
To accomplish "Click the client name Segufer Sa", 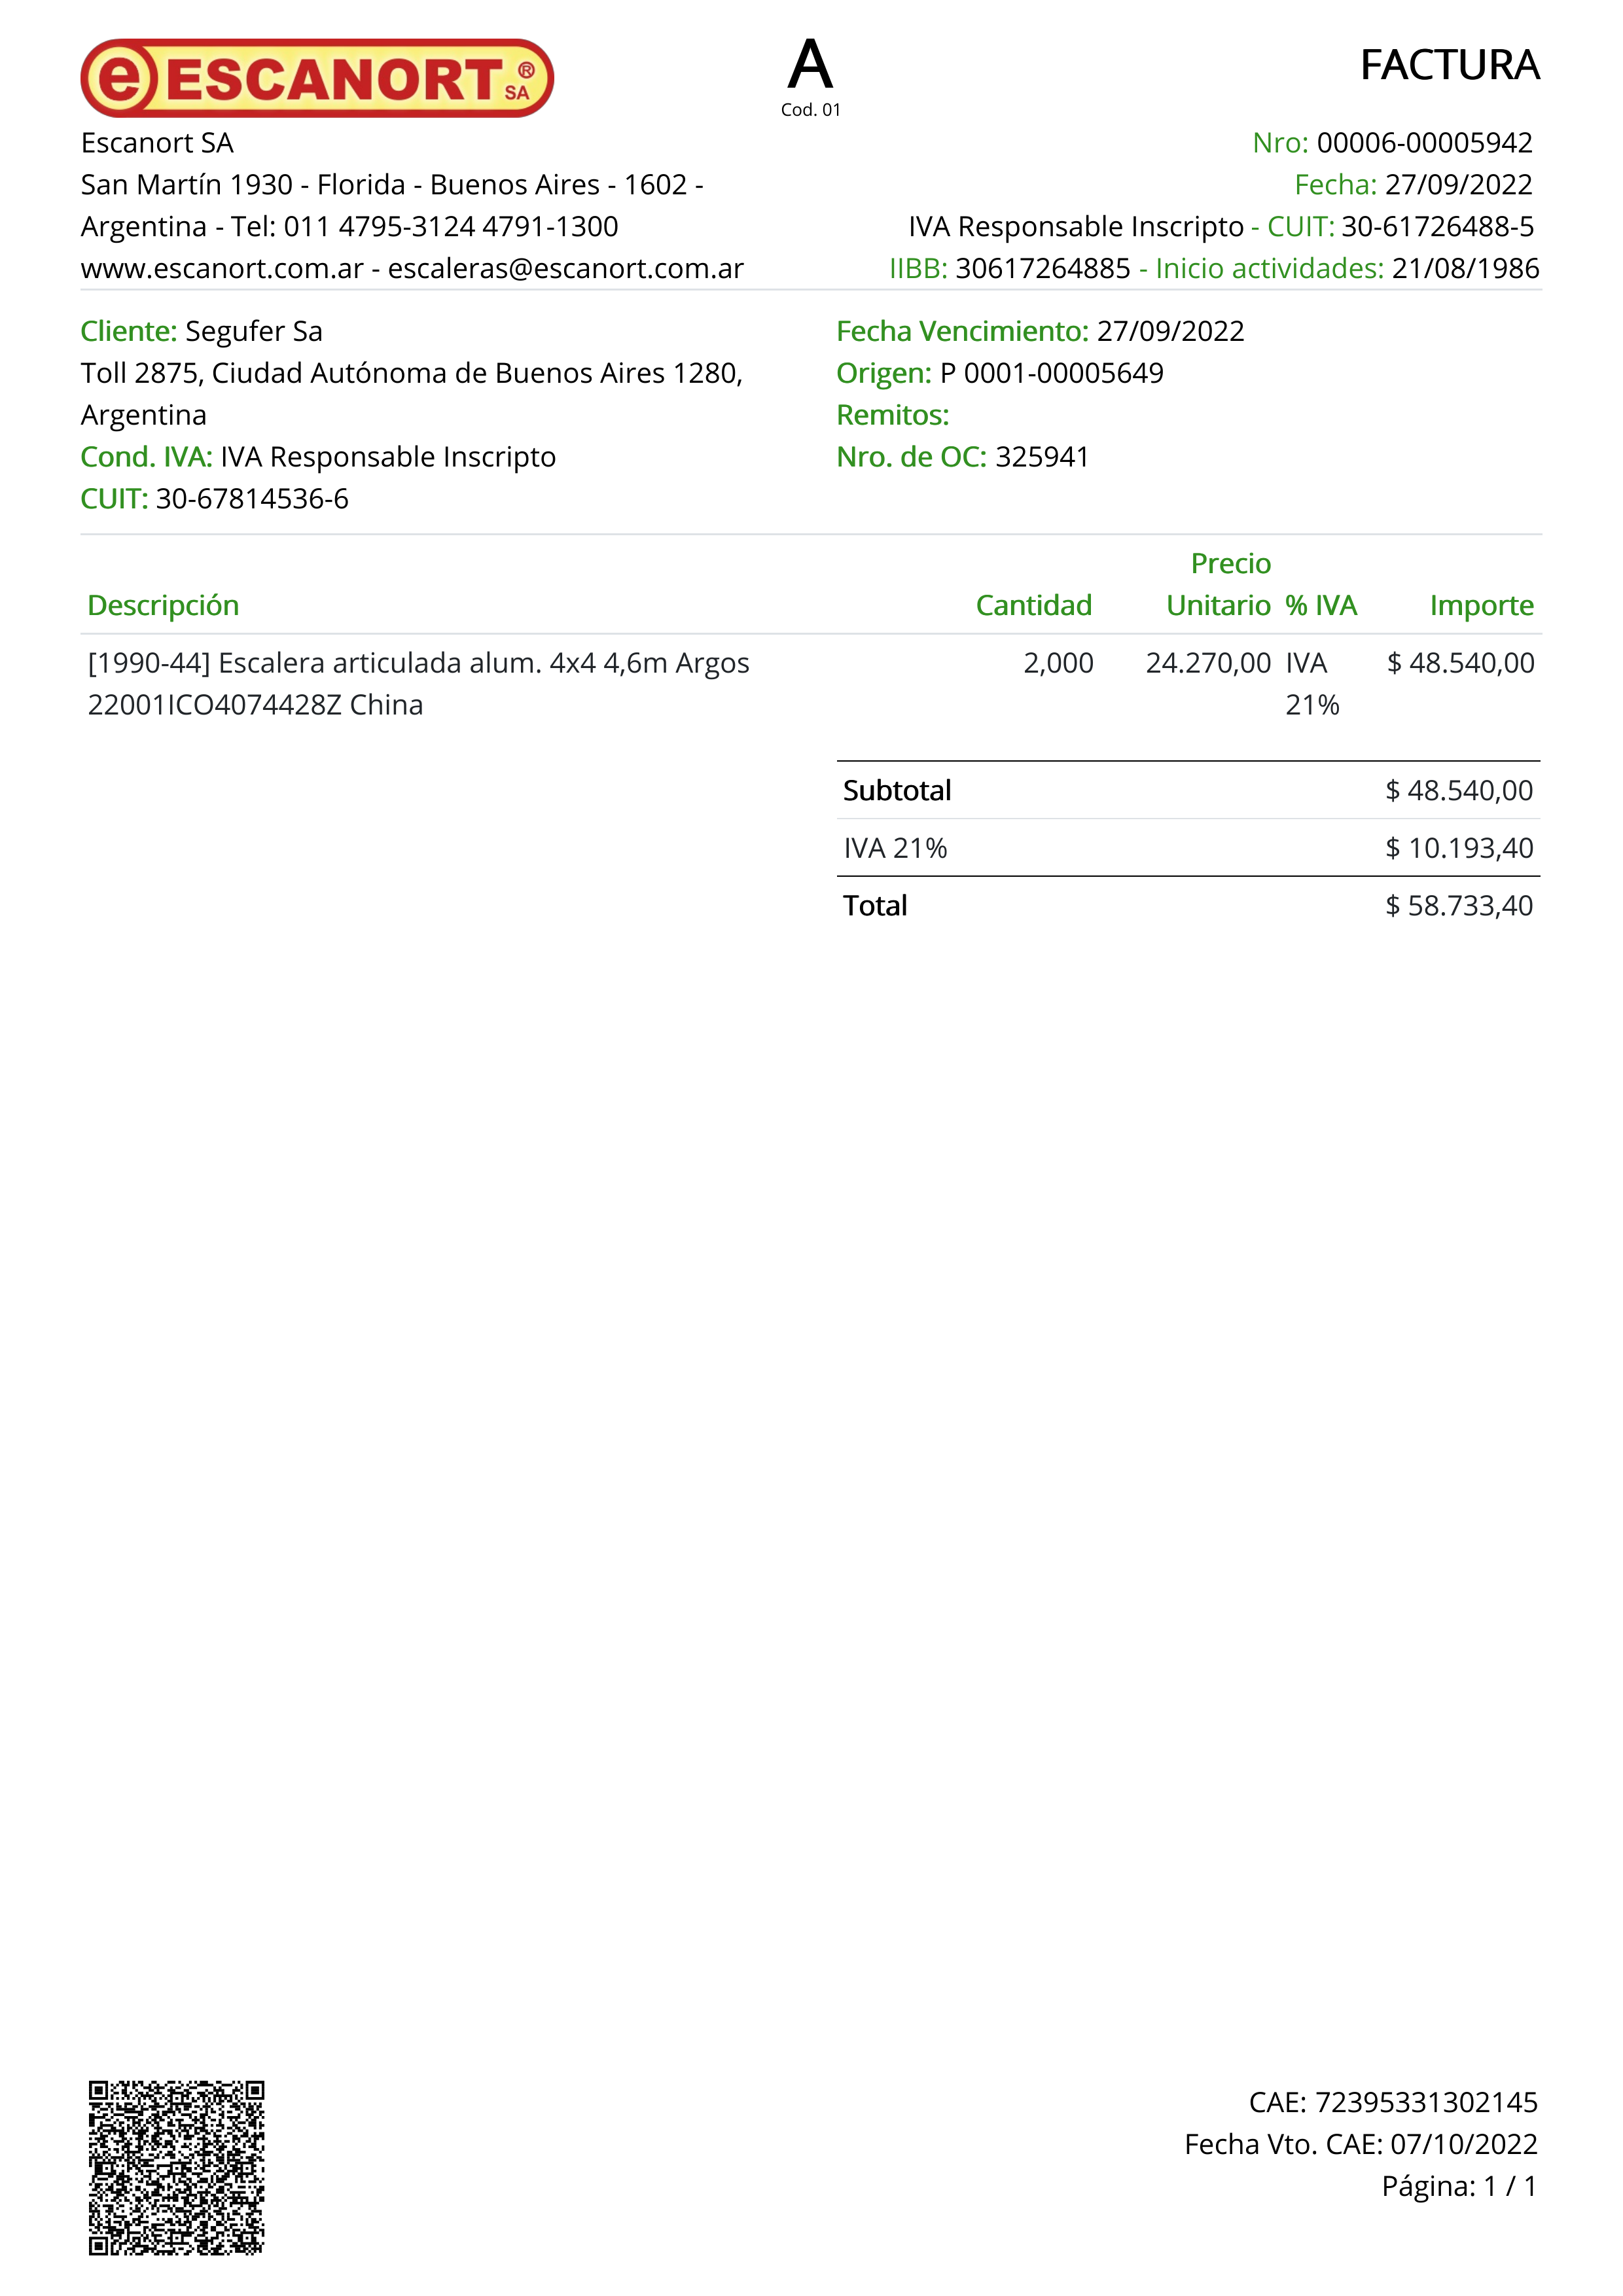I will point(254,331).
